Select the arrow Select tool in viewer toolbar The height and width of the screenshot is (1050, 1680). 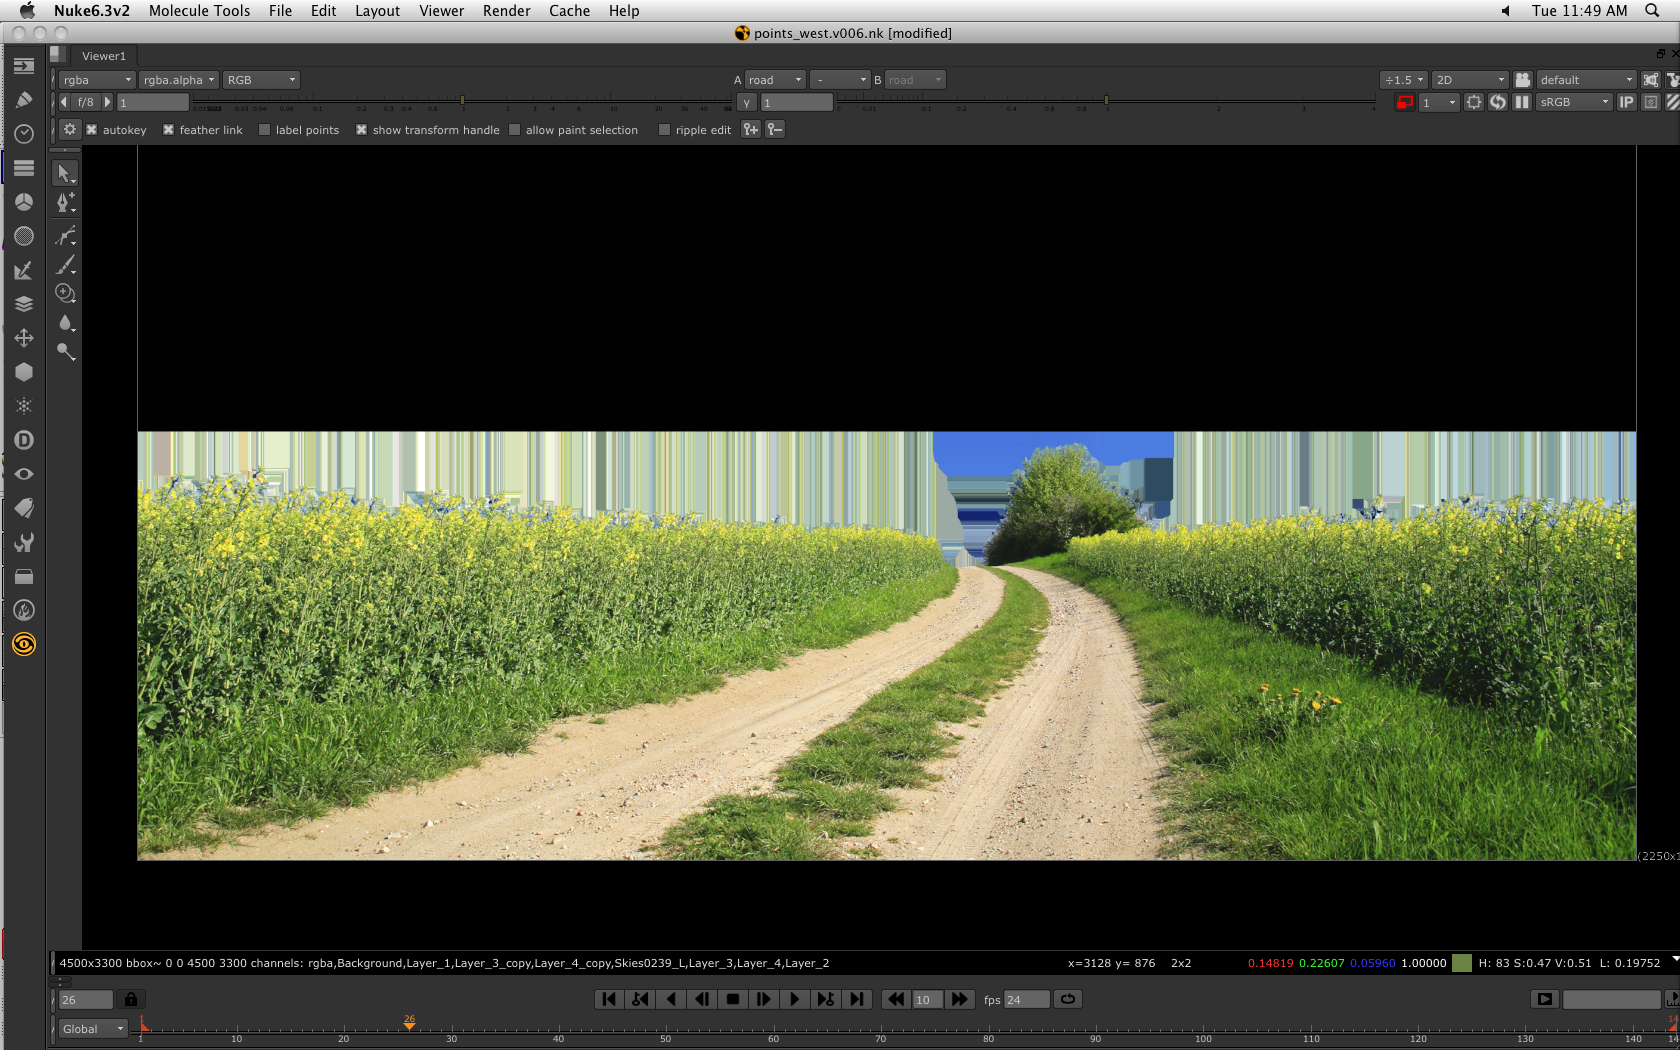[x=65, y=173]
